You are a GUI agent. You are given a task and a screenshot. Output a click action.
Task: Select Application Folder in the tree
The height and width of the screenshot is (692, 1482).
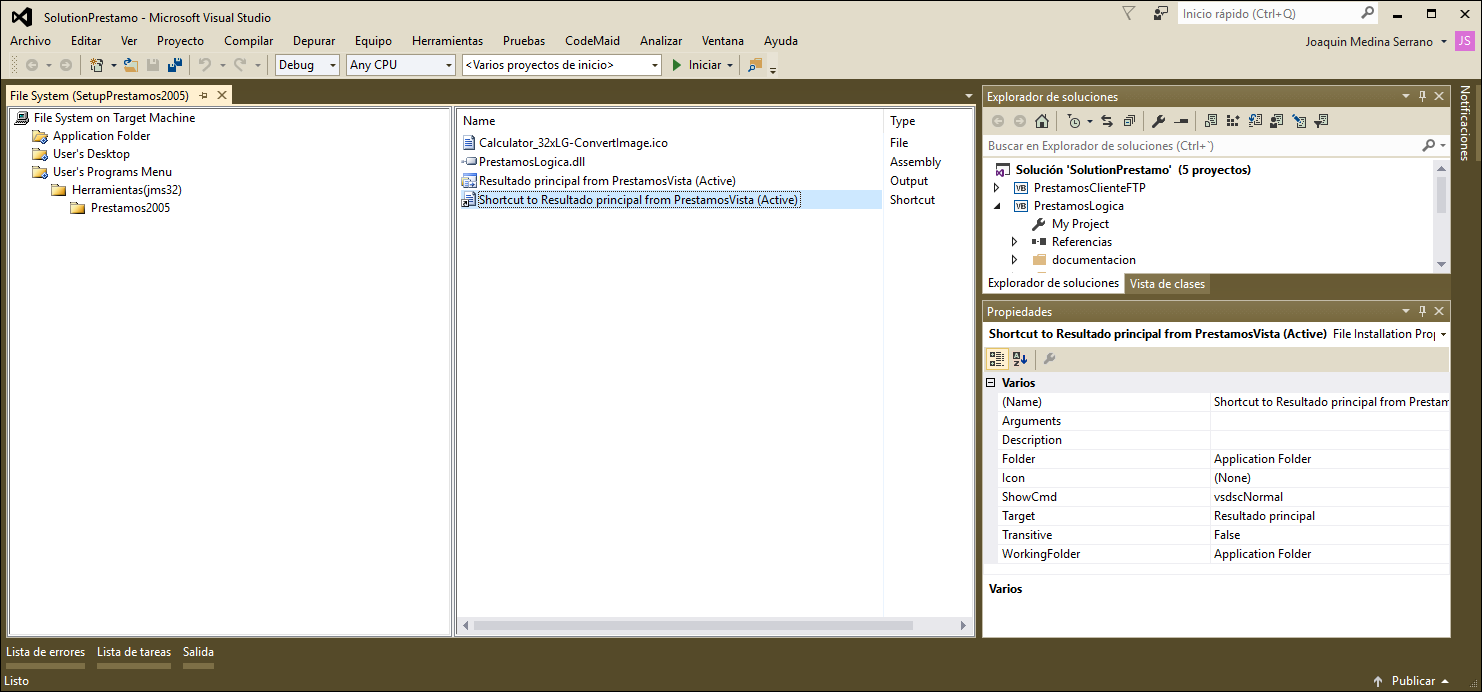[x=101, y=136]
